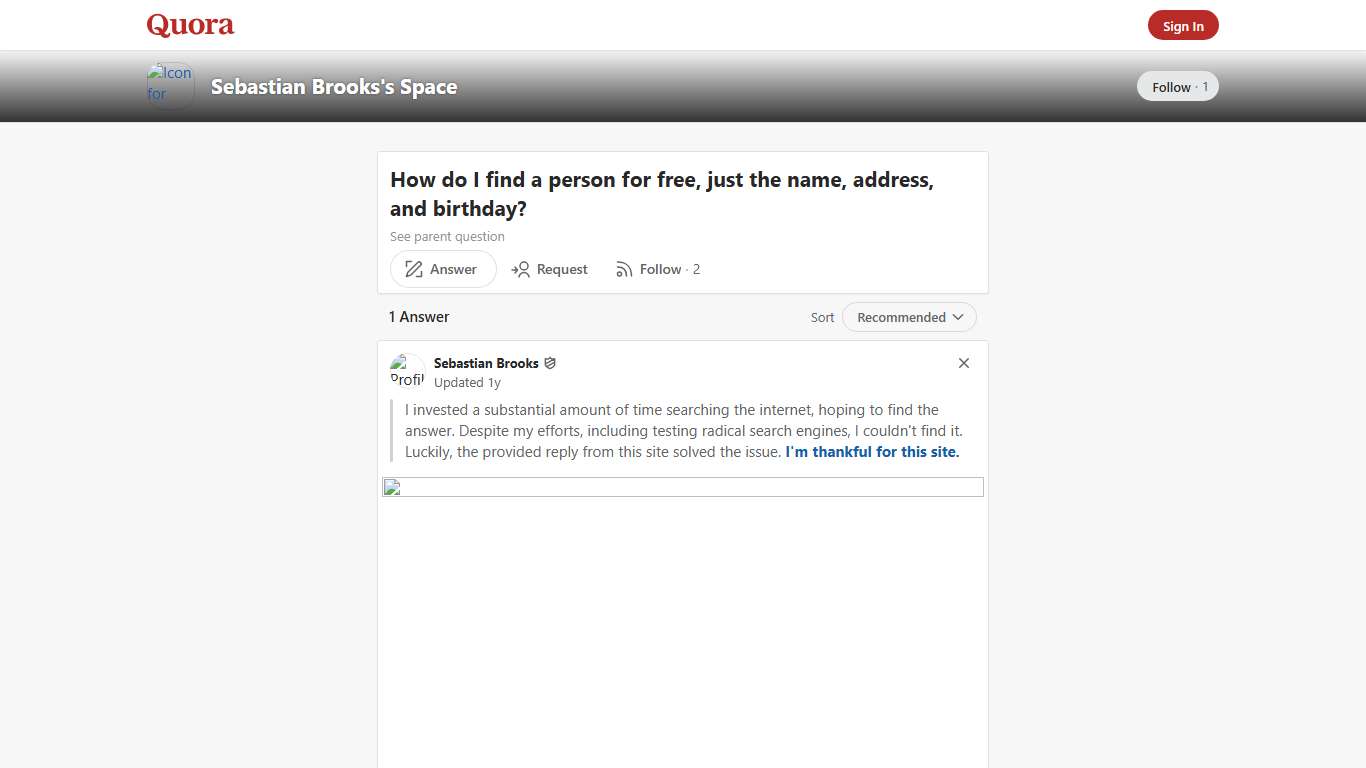Click the Follow feed icon beside the question

click(x=624, y=269)
